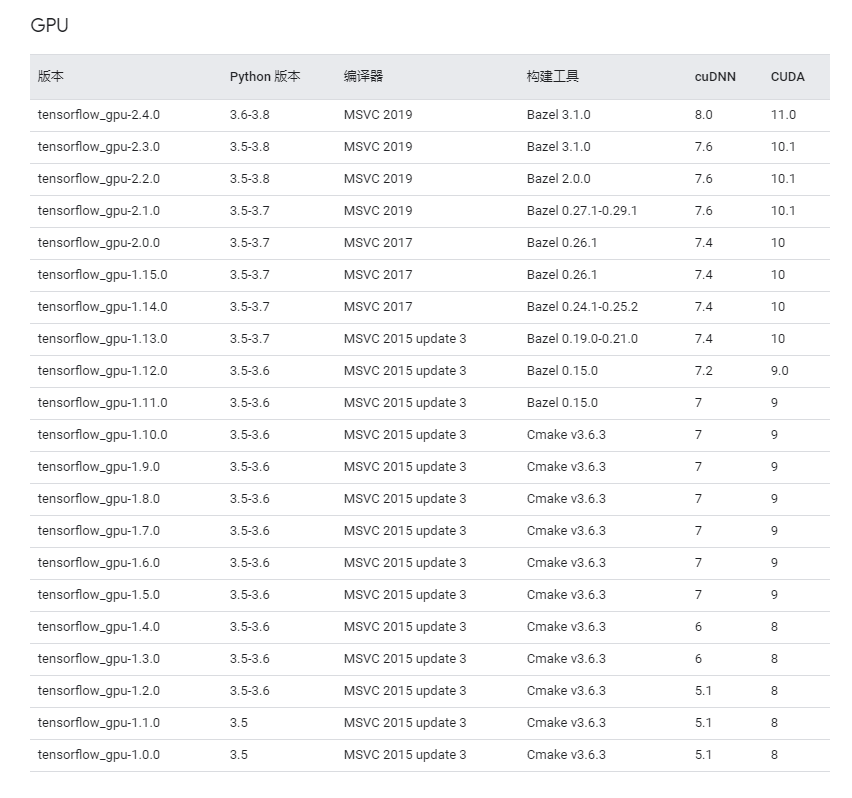This screenshot has width=852, height=798.
Task: Select tensorflow_gpu-1.3.0 version cell
Action: [x=98, y=659]
